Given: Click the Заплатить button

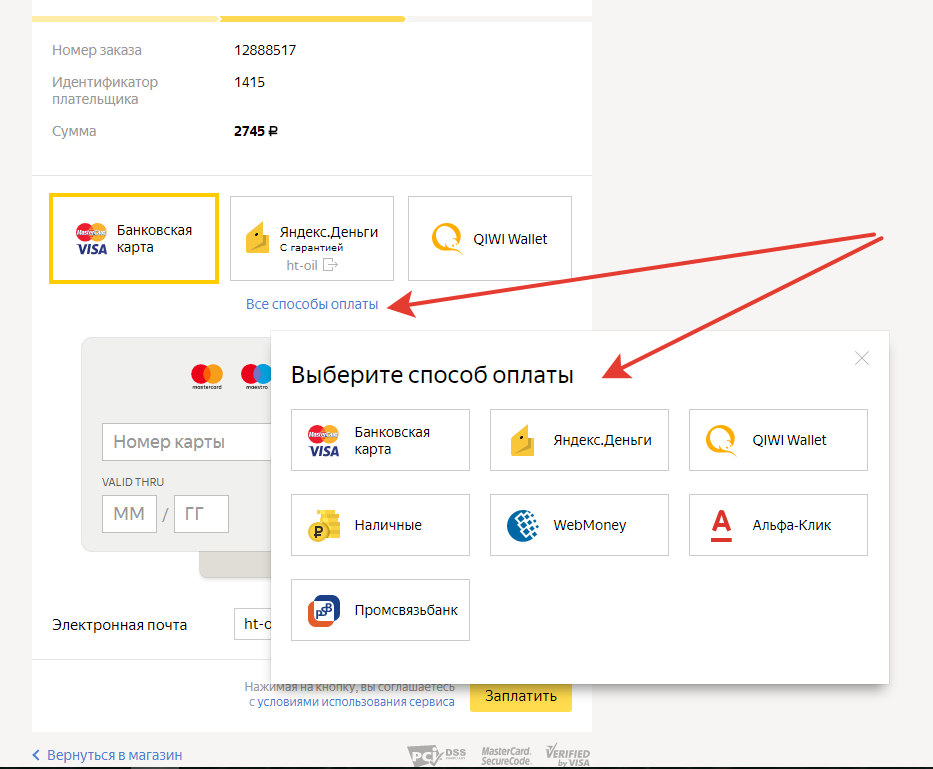Looking at the screenshot, I should click(x=521, y=696).
